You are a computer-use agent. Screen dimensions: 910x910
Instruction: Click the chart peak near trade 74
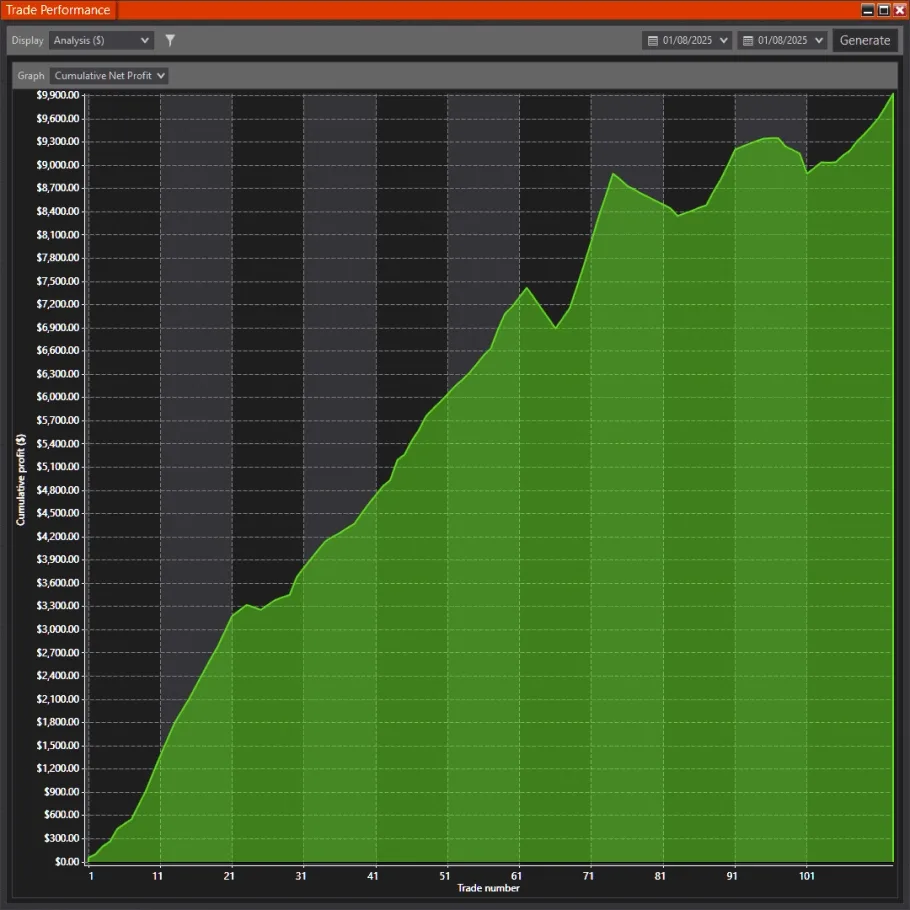613,174
